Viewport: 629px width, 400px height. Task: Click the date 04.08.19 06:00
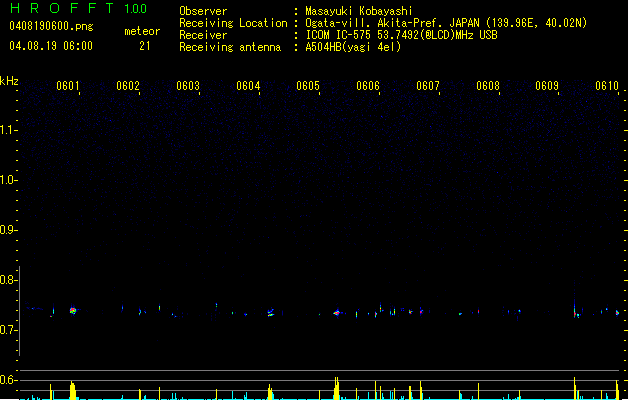[51, 46]
